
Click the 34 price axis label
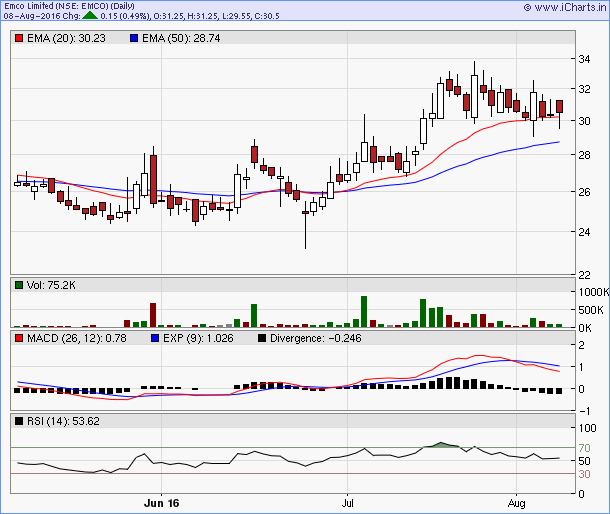[x=584, y=59]
